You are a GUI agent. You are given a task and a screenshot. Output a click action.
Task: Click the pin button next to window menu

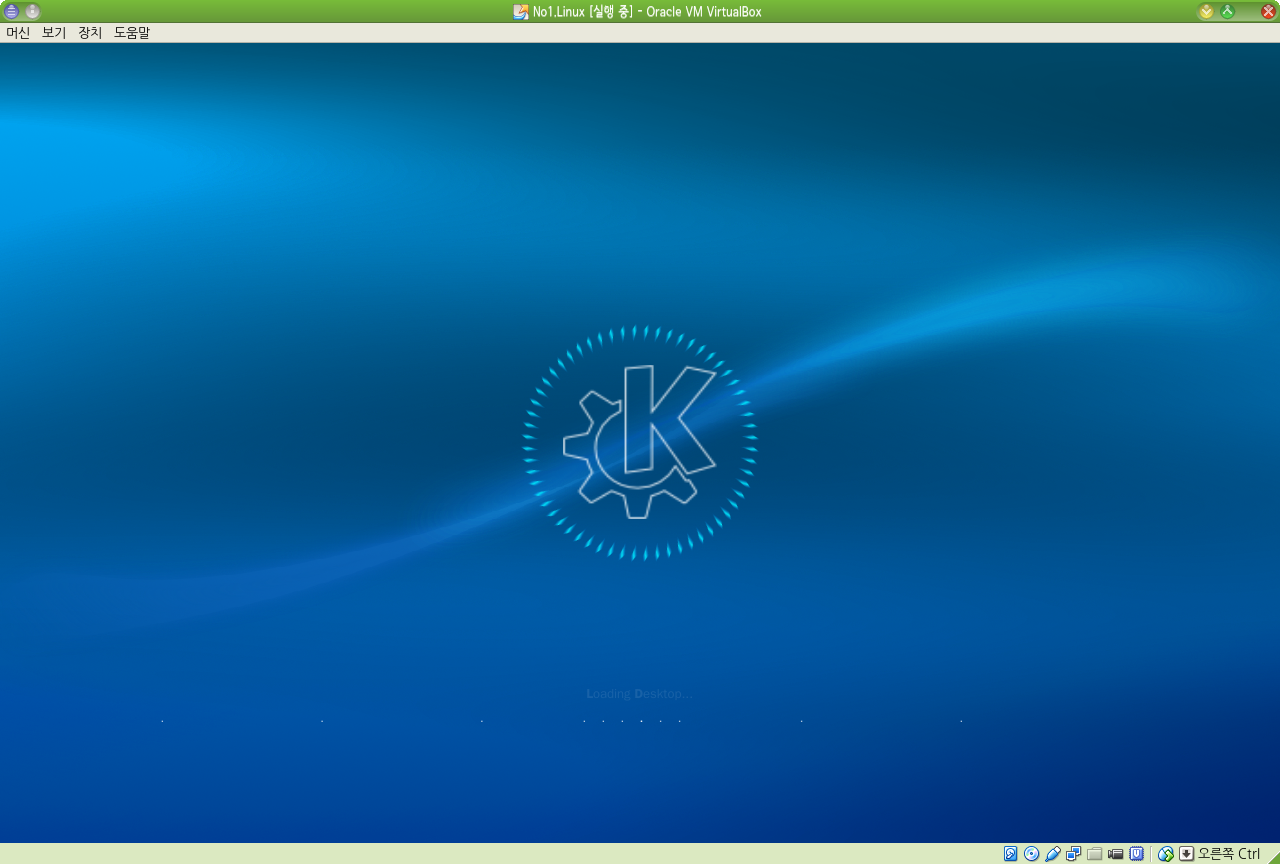point(33,11)
